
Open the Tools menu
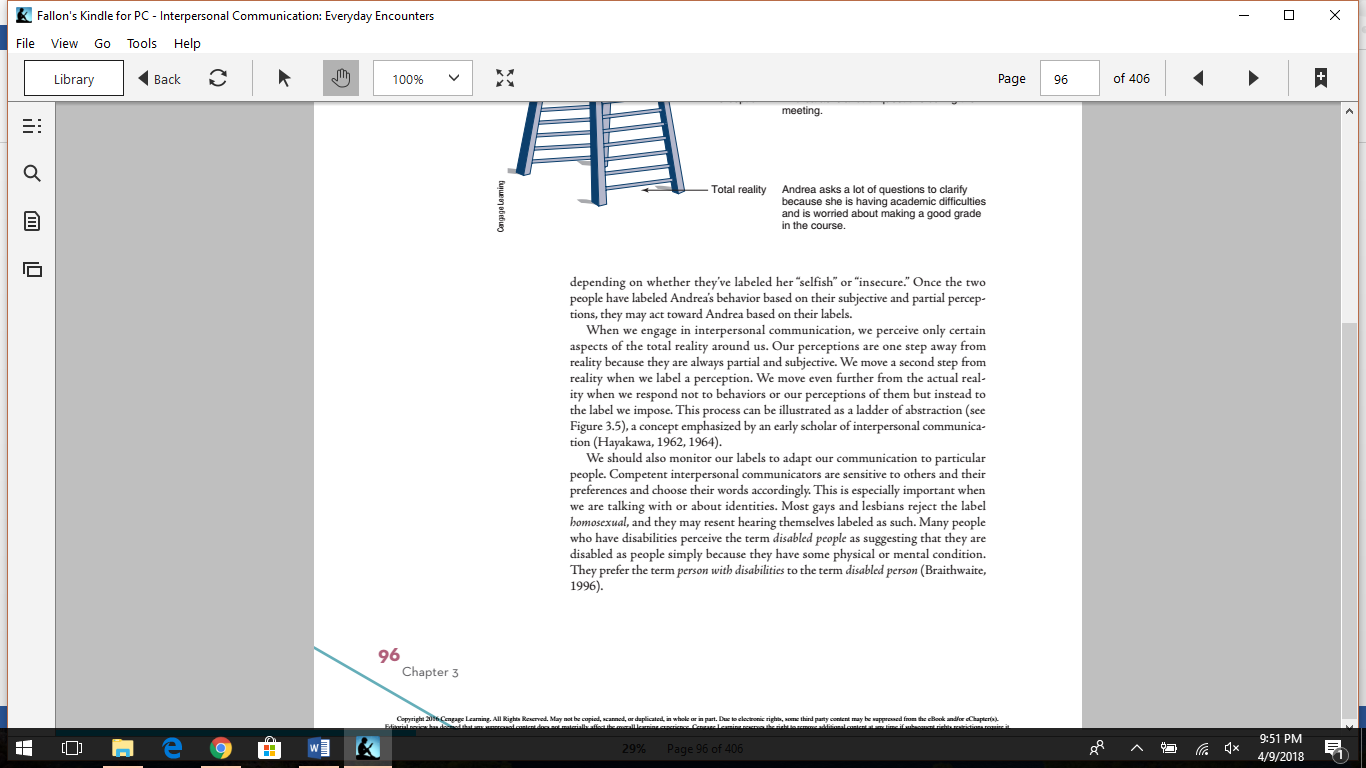tap(141, 43)
